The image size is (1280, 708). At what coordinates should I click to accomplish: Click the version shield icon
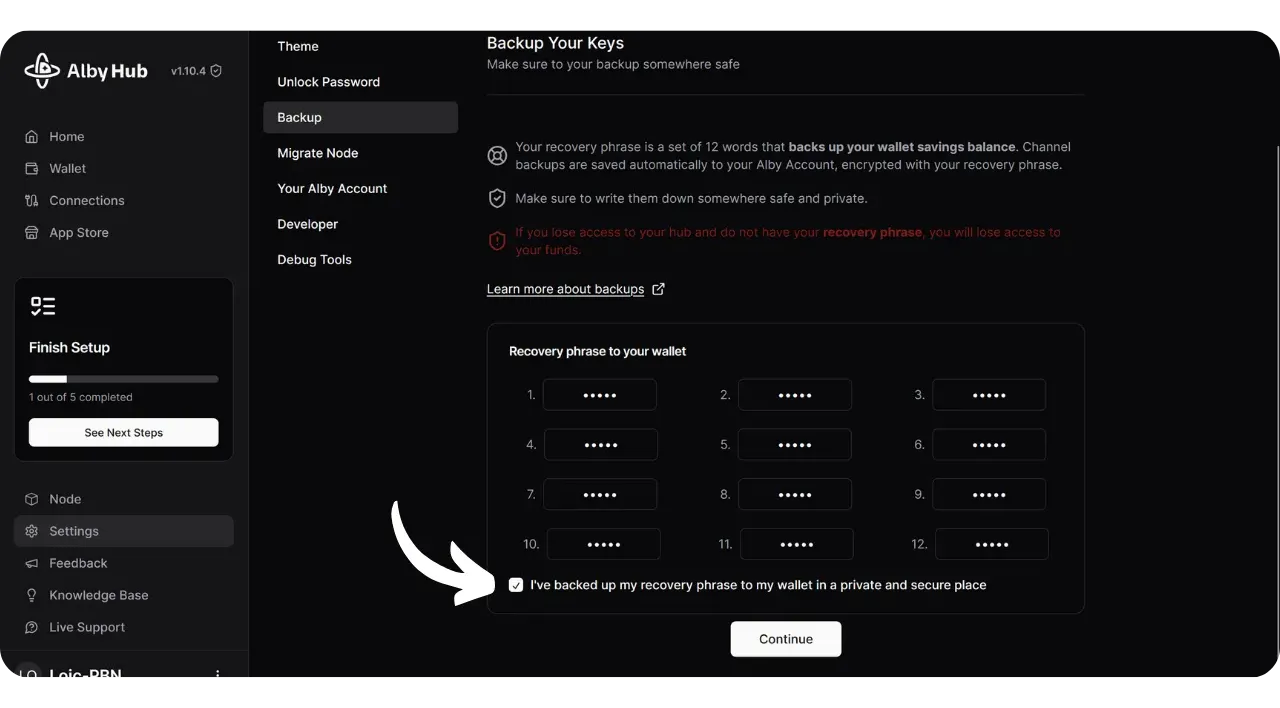coord(216,71)
